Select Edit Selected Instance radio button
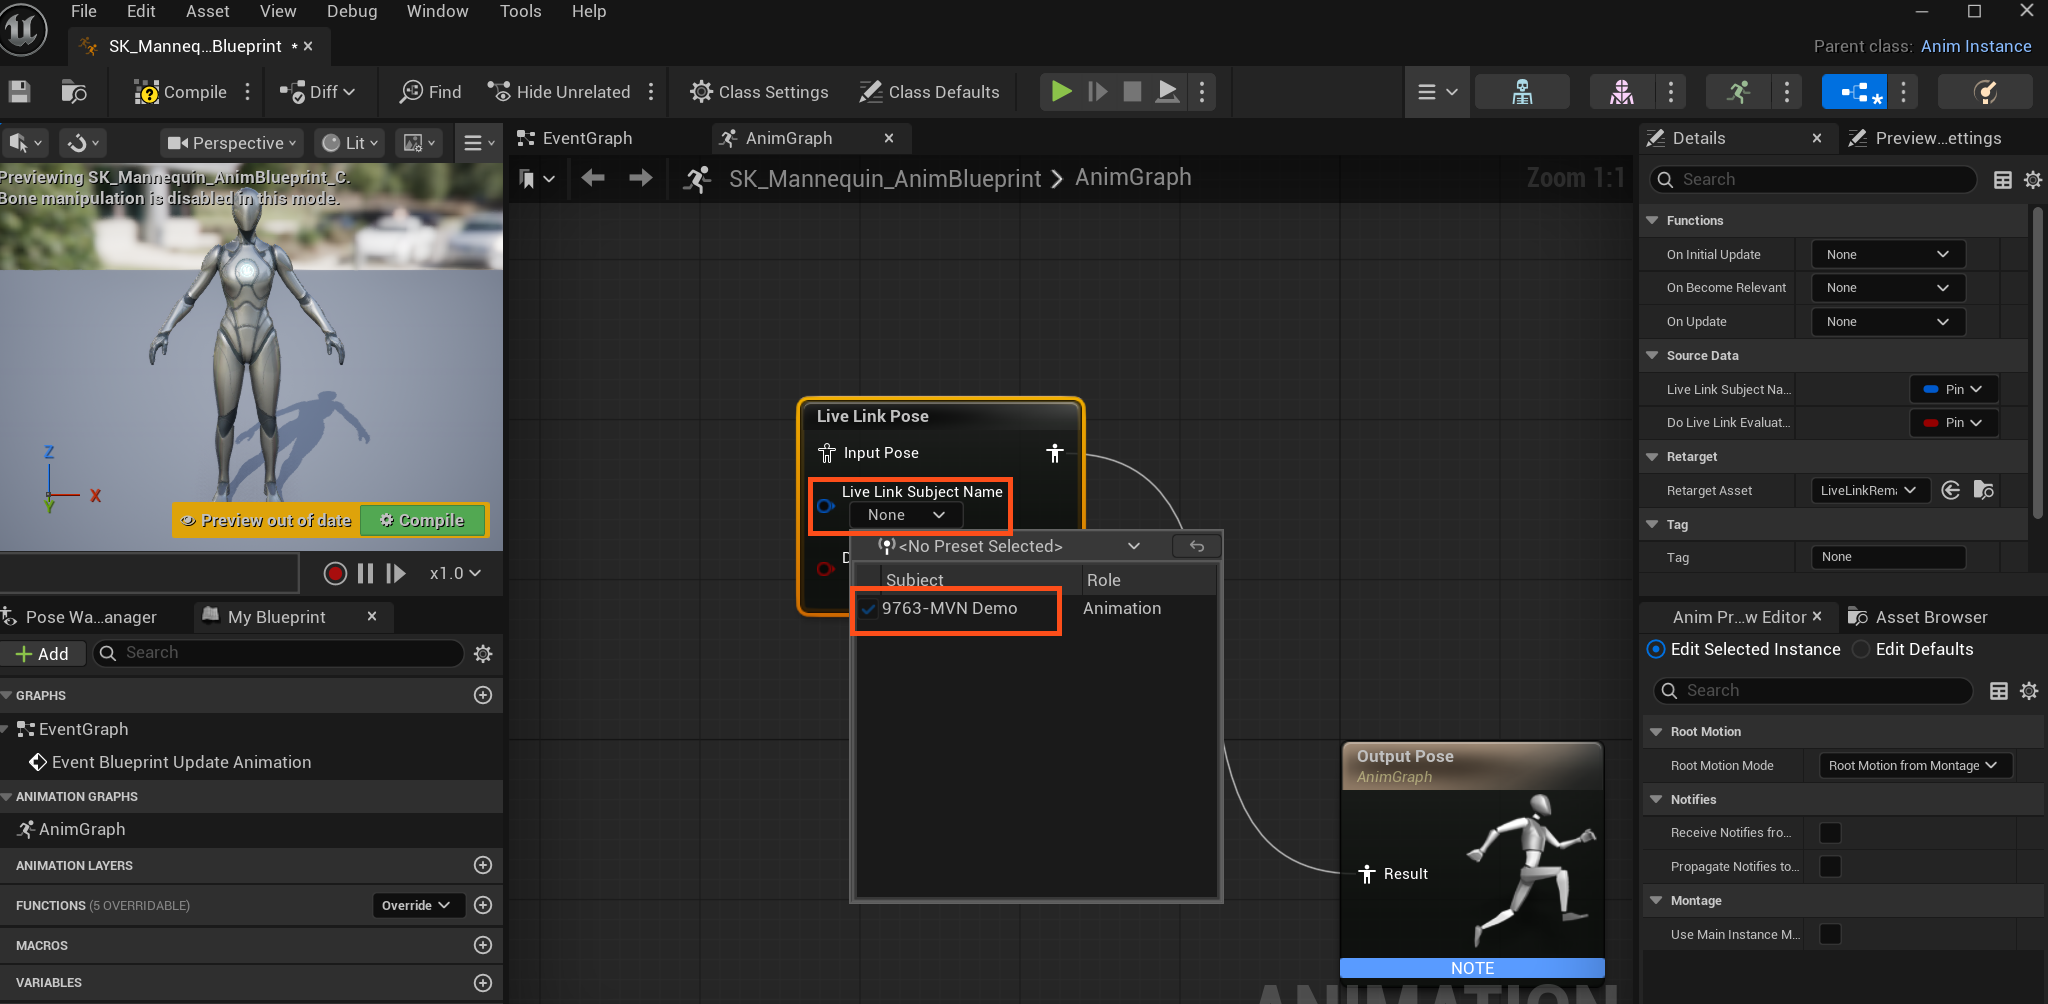The image size is (2048, 1004). click(x=1656, y=649)
